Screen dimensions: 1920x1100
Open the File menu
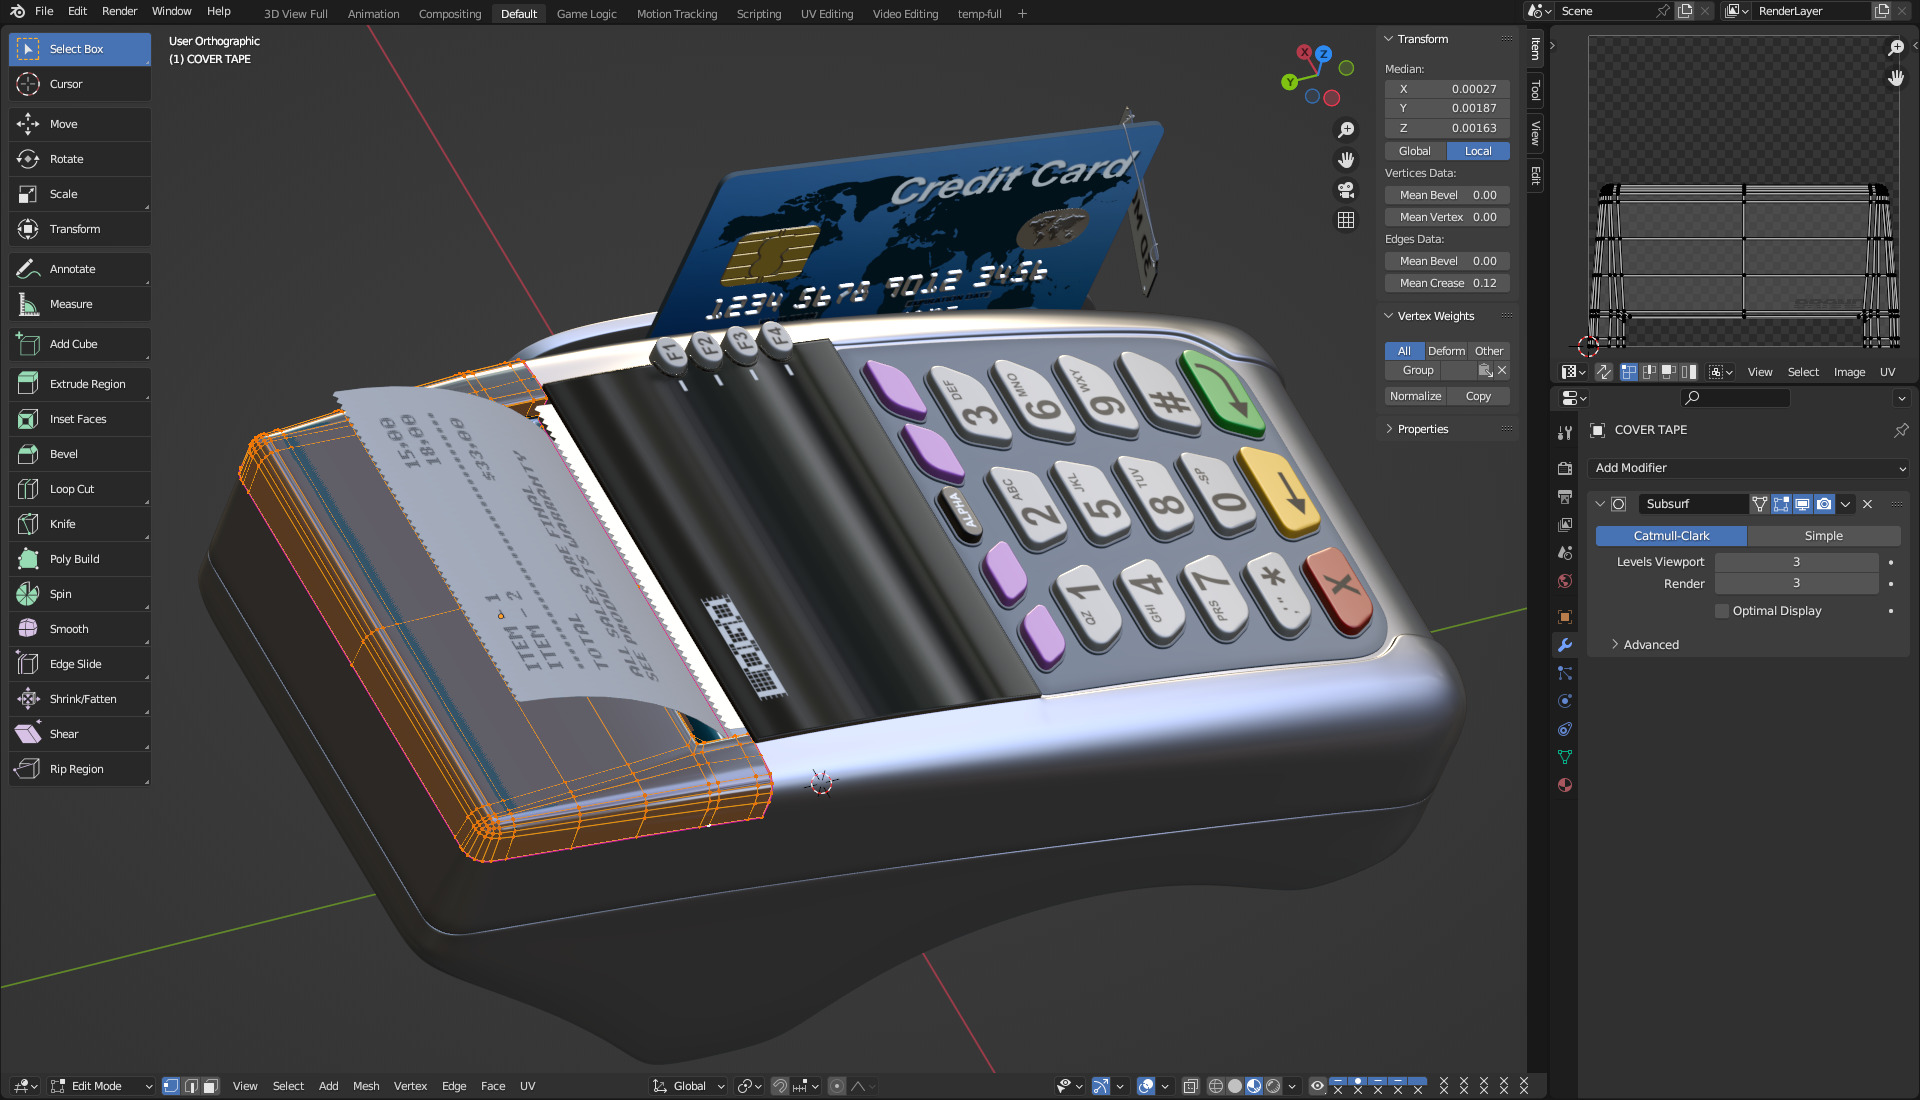(44, 11)
